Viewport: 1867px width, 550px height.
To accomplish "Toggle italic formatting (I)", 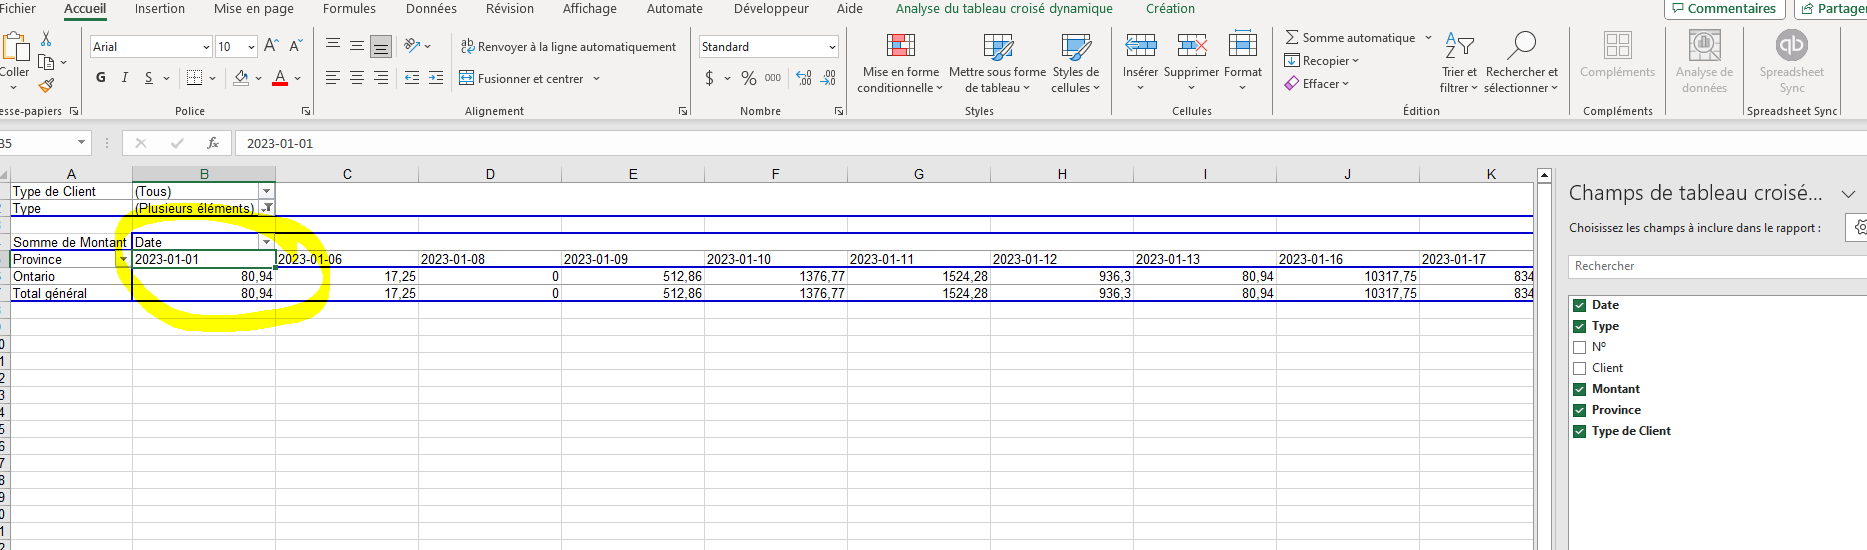I will pyautogui.click(x=125, y=77).
